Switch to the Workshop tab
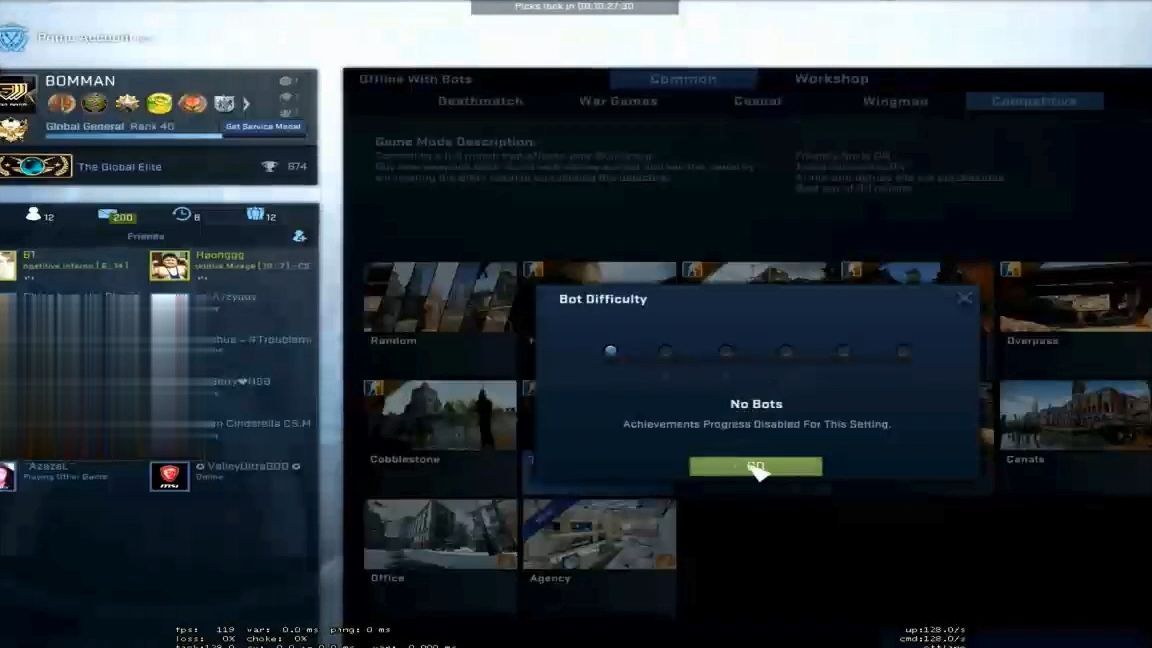This screenshot has height=648, width=1152. click(831, 79)
